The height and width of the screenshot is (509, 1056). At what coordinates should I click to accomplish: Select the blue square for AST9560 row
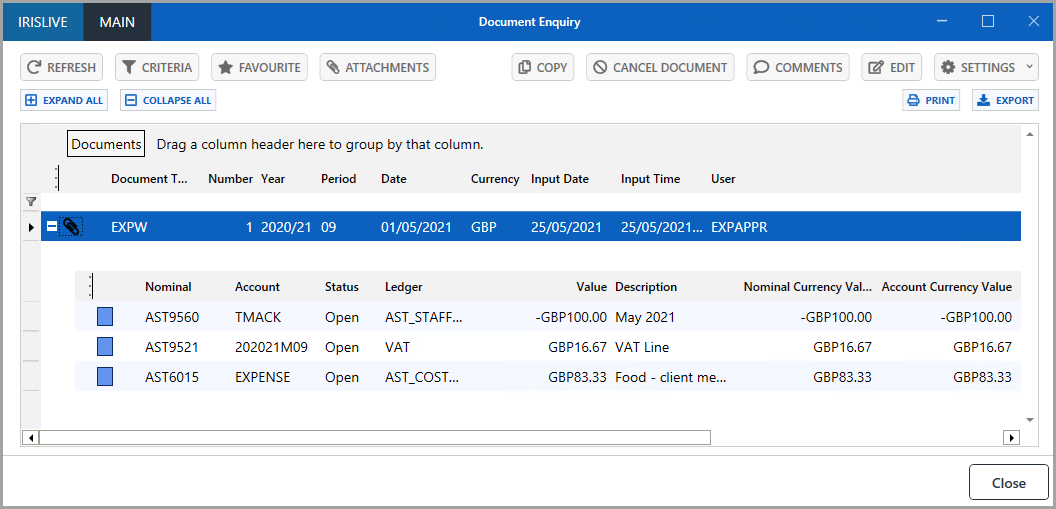(x=104, y=316)
